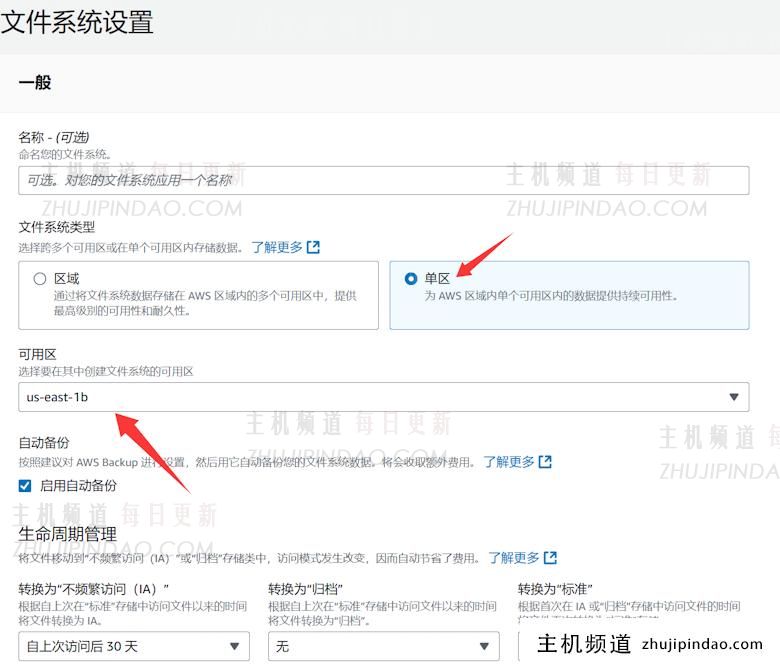Click the 启用自动备份 label text
The width and height of the screenshot is (780, 668).
click(78, 485)
